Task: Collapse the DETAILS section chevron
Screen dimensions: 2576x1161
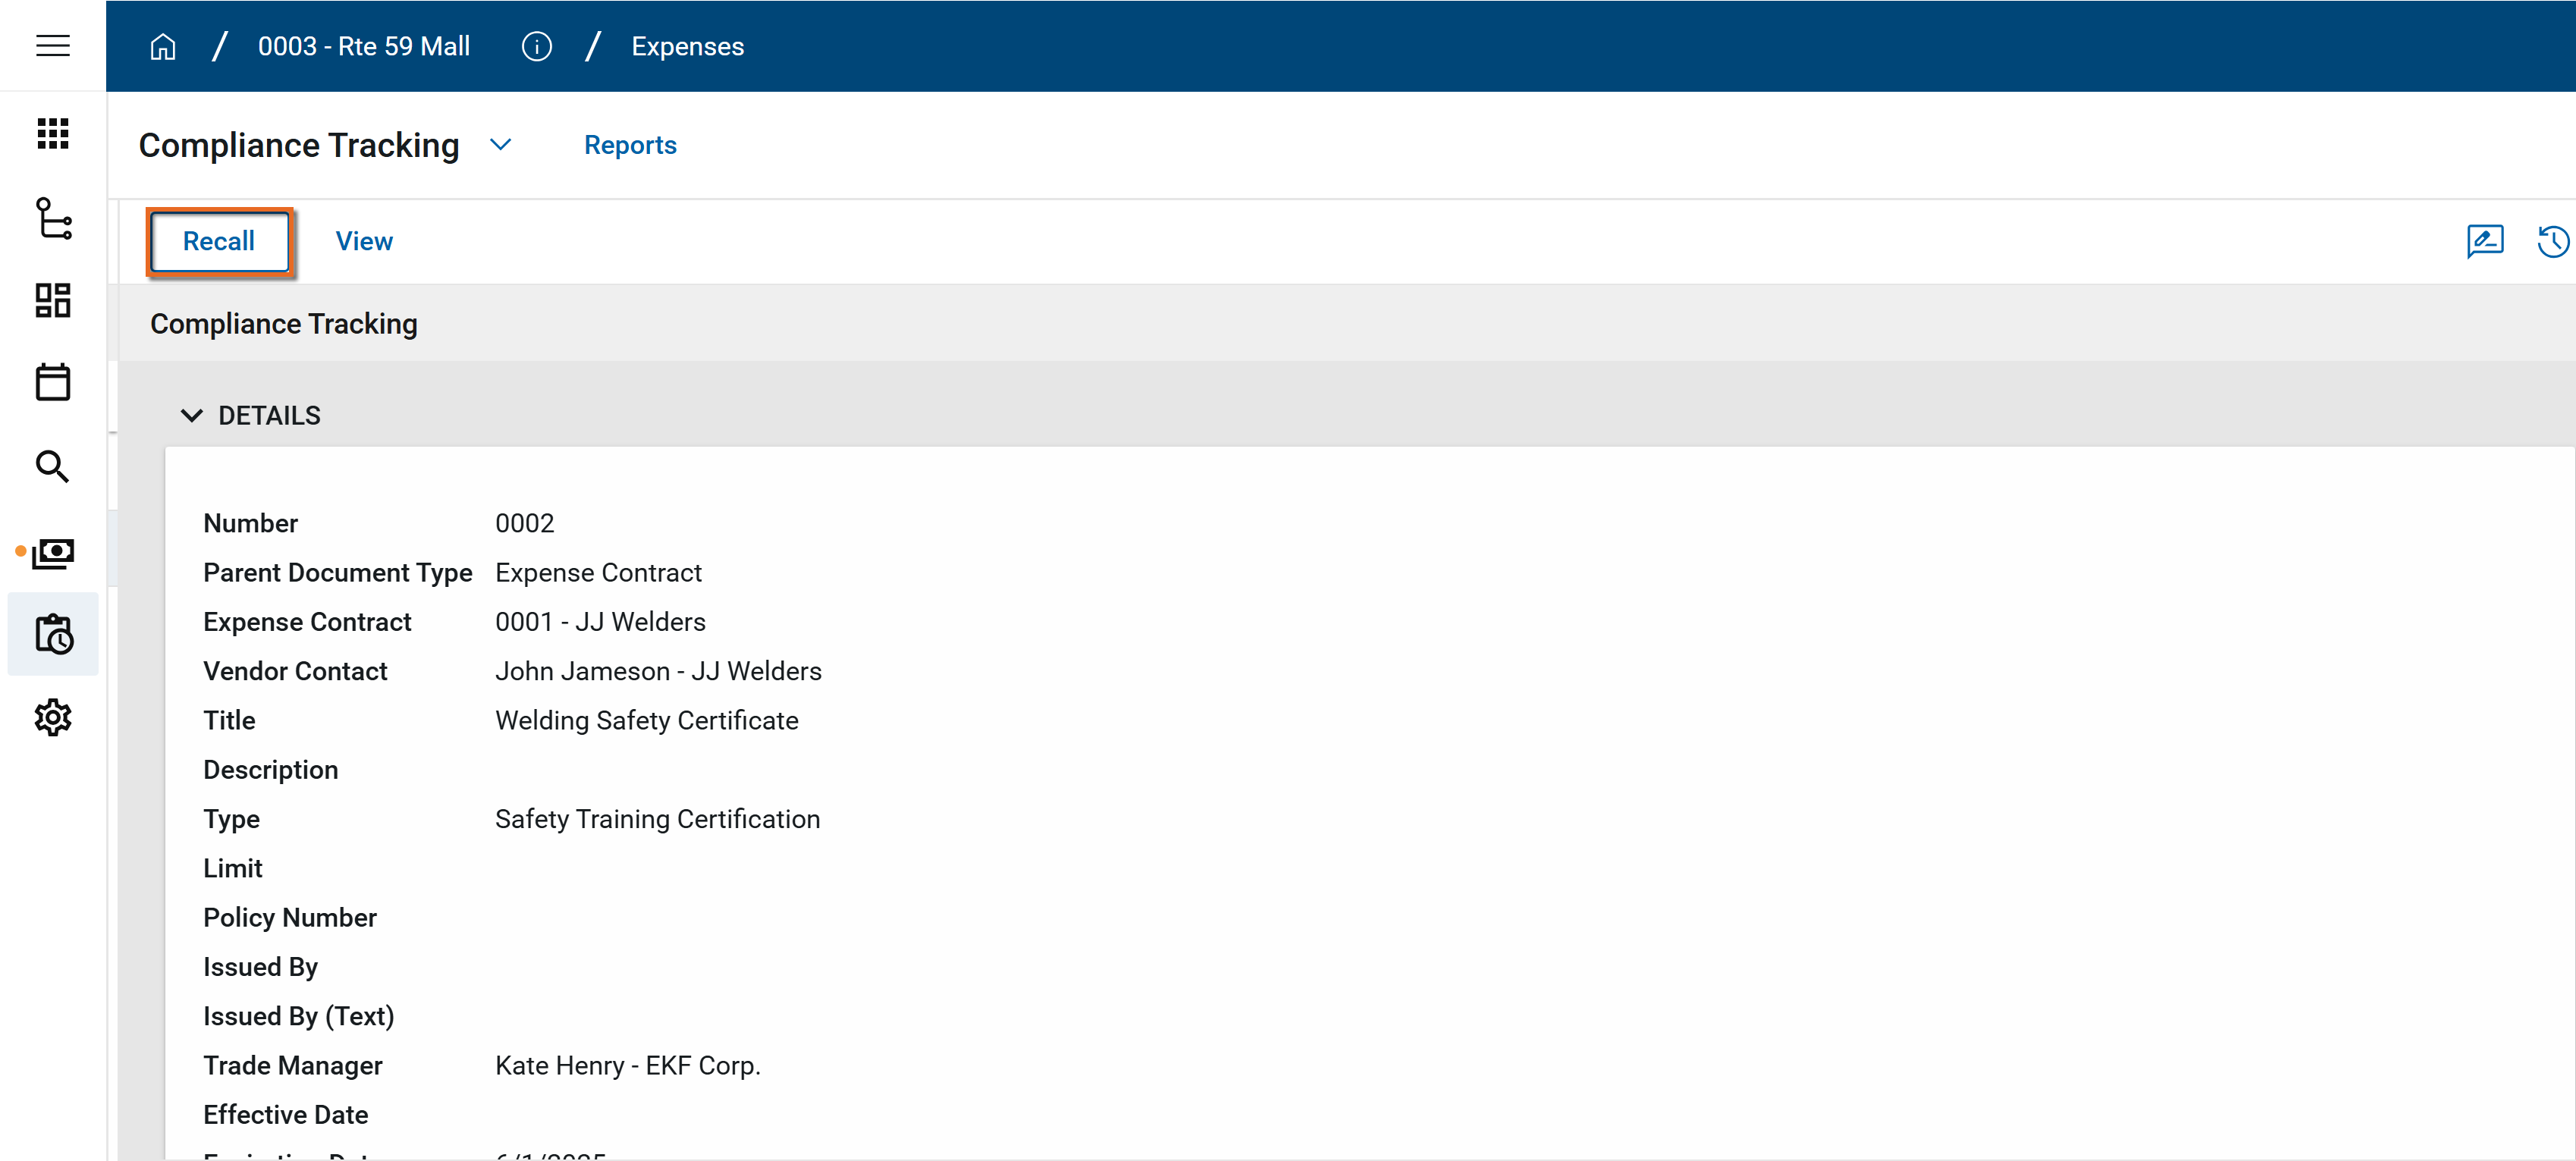Action: tap(191, 415)
